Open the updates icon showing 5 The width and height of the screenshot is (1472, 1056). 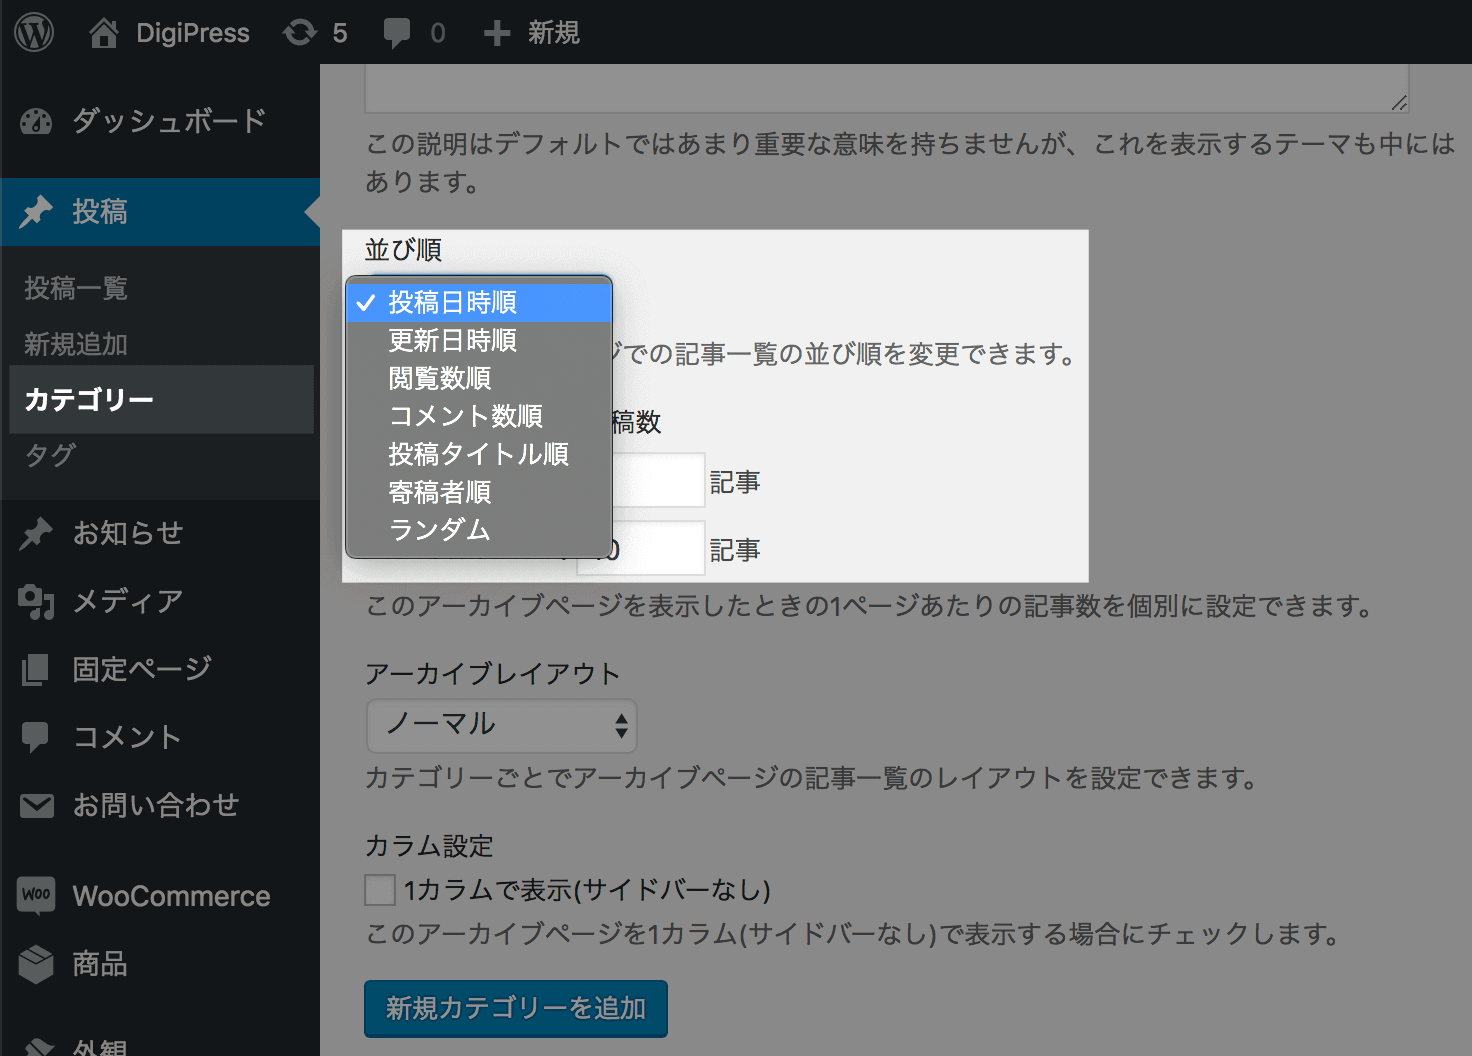300,33
